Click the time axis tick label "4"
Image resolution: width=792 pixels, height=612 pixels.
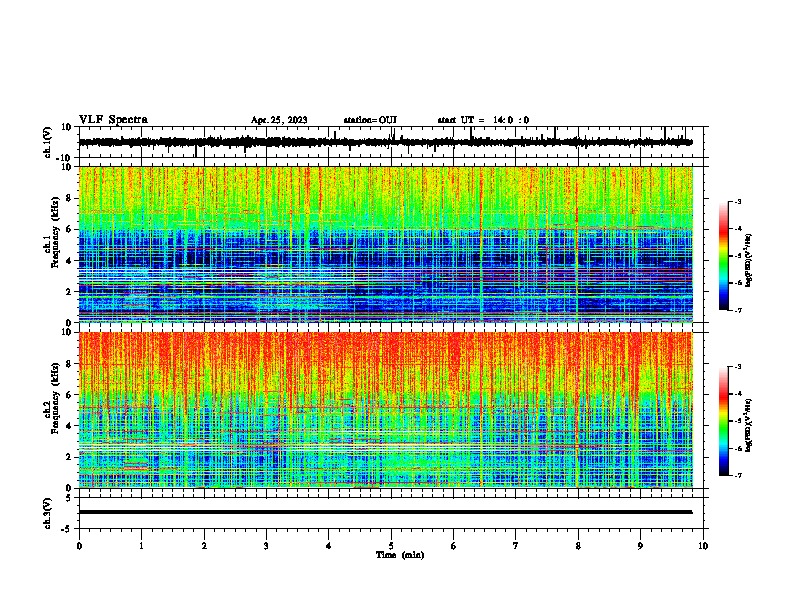point(329,546)
